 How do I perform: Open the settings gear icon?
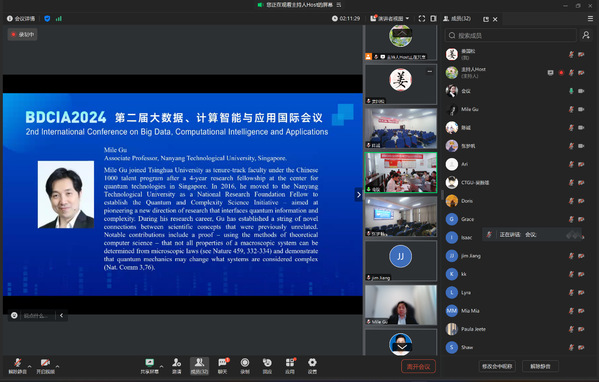(312, 366)
